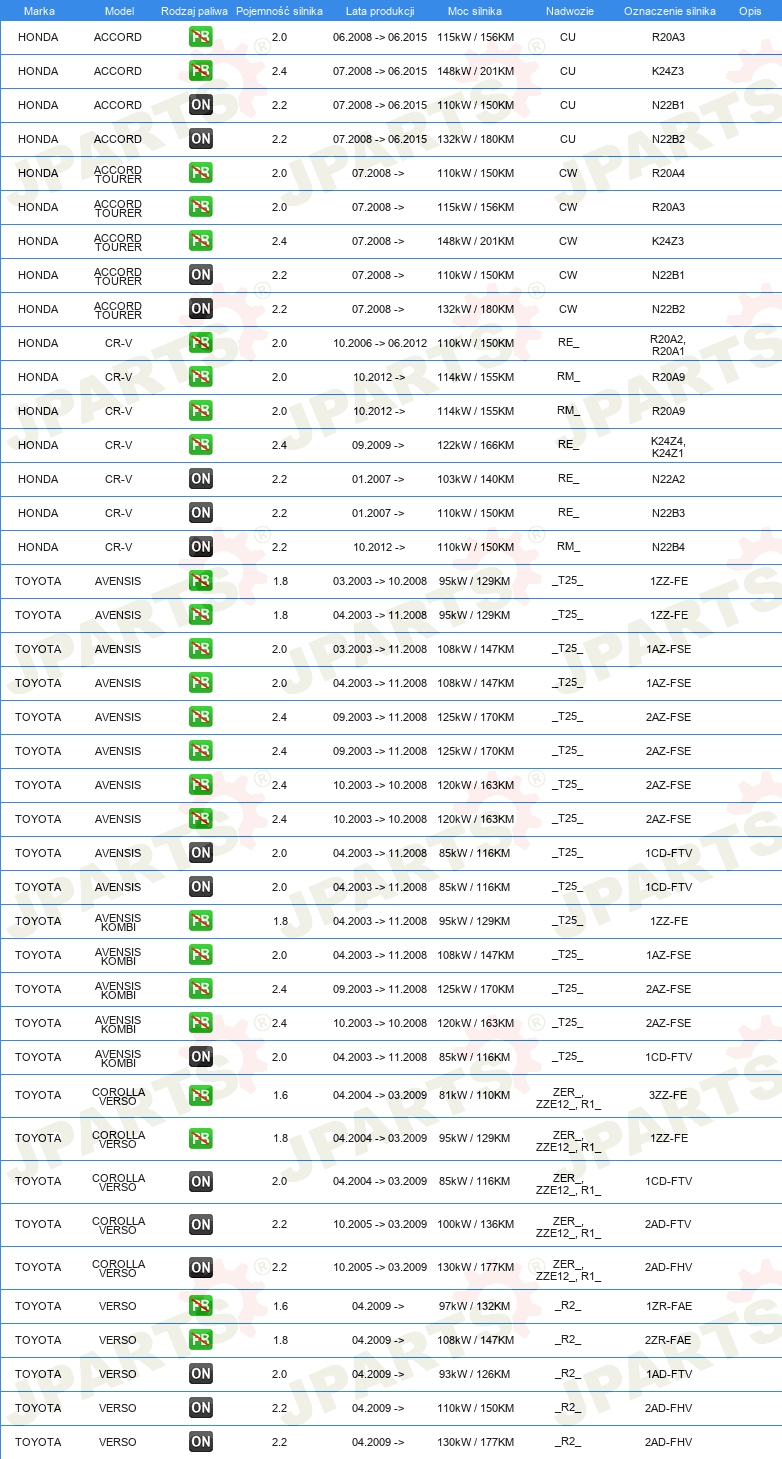Click petrol icon in Corolla Verso 3ZZ-FE row
Image resolution: width=782 pixels, height=1459 pixels.
pyautogui.click(x=201, y=1095)
